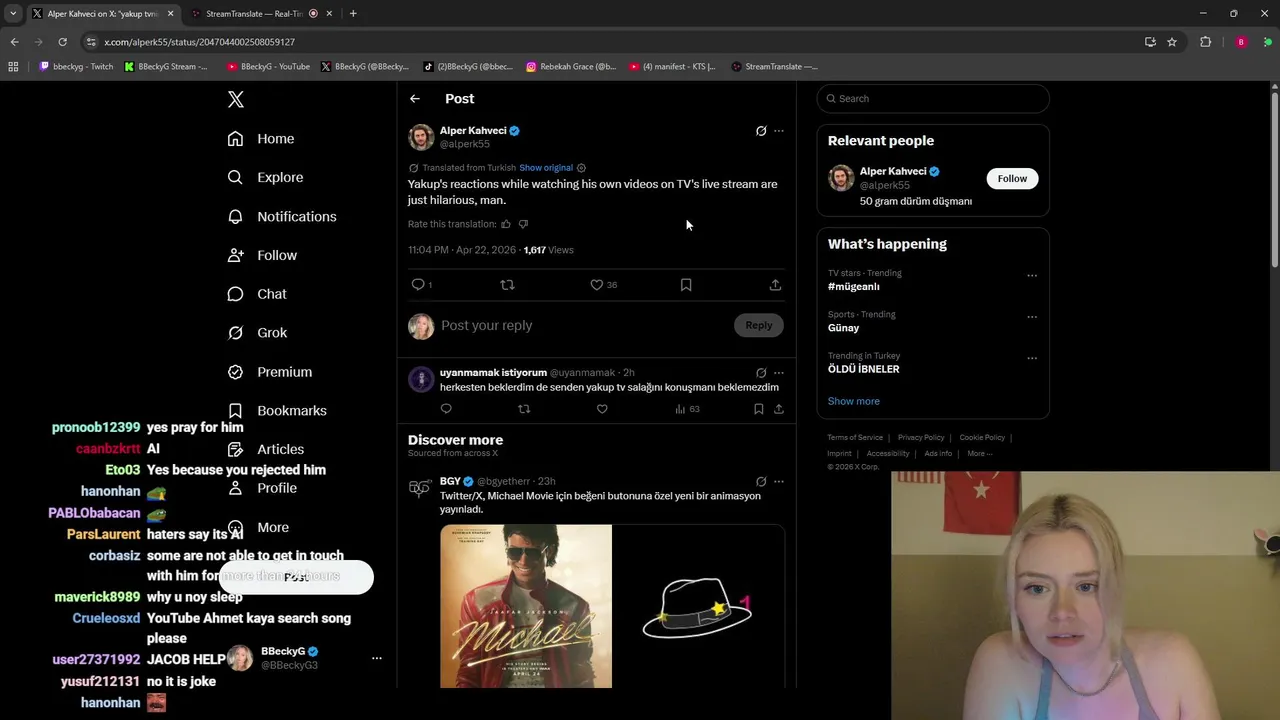Click the reply icon on the main post

418,285
